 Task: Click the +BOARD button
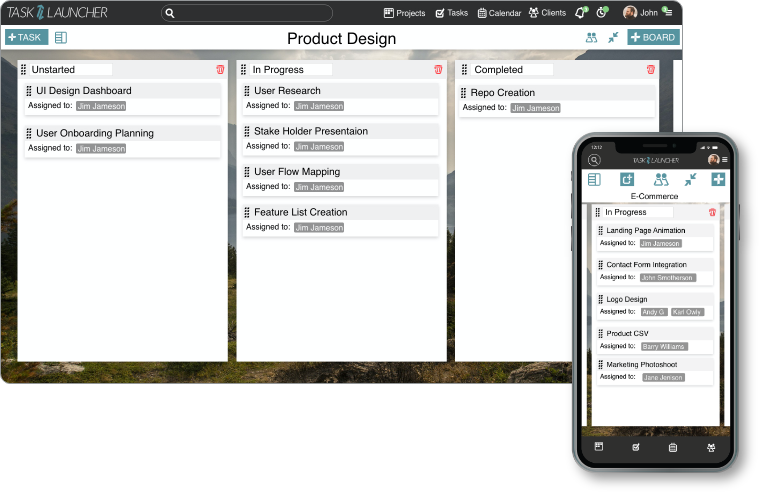[x=653, y=38]
